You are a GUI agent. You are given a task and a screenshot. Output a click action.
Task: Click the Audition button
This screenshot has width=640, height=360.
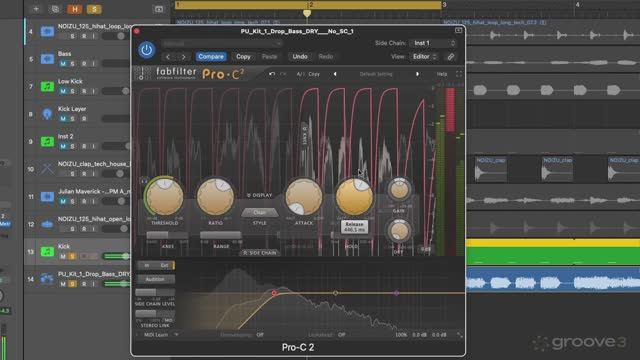click(x=155, y=279)
